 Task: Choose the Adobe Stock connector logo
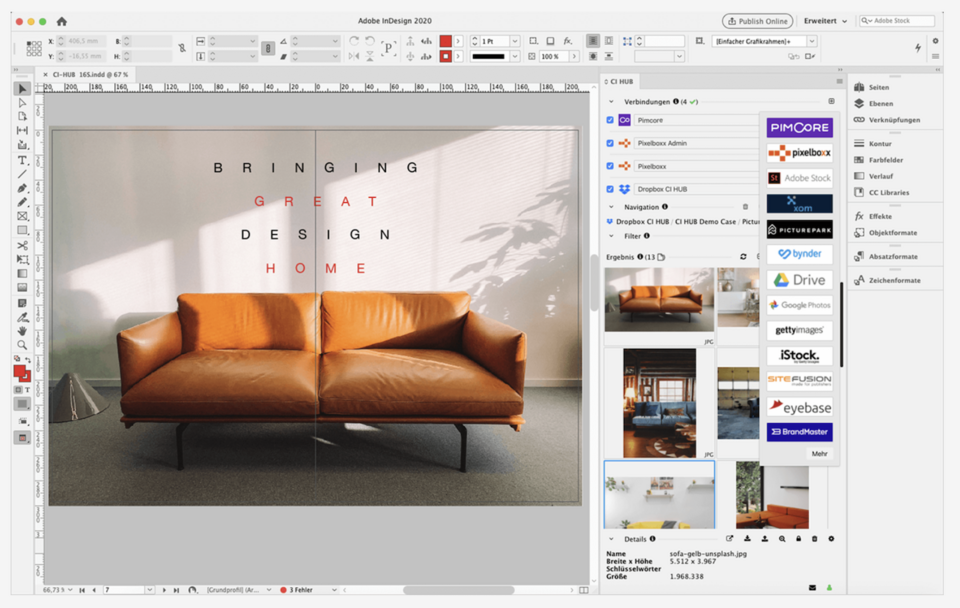(800, 178)
